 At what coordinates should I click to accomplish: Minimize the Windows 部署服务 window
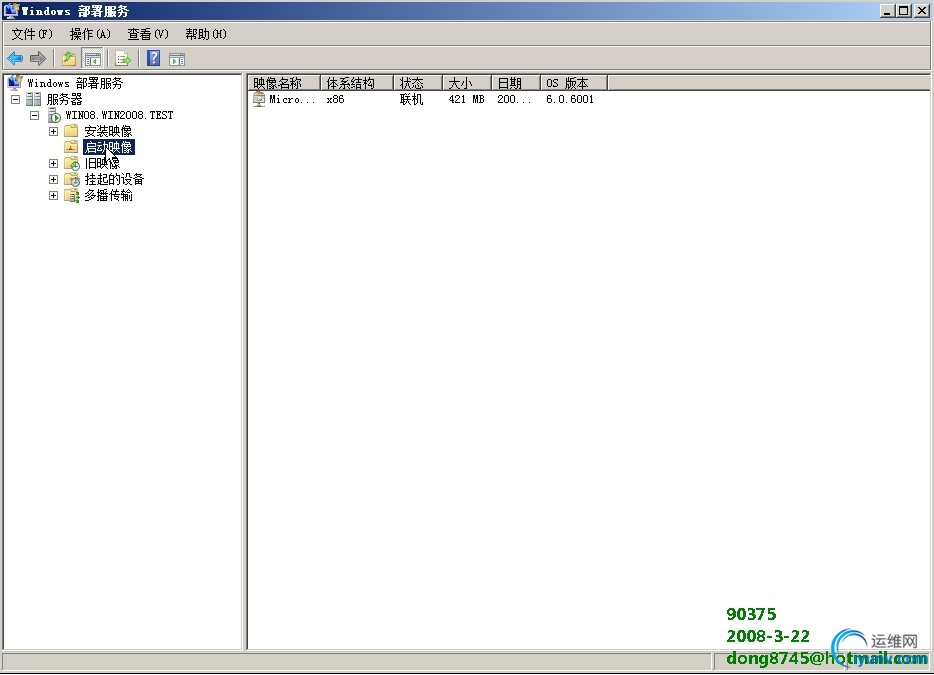click(888, 11)
